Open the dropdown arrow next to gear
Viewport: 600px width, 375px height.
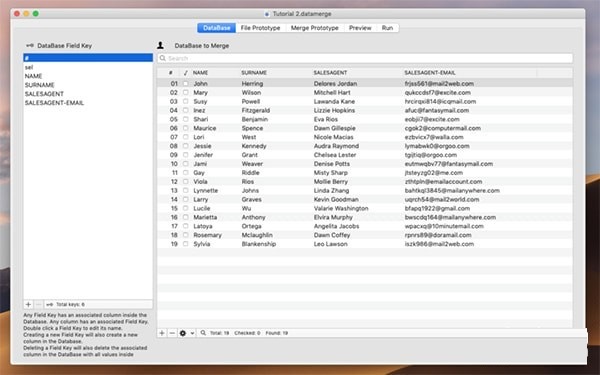[192, 333]
